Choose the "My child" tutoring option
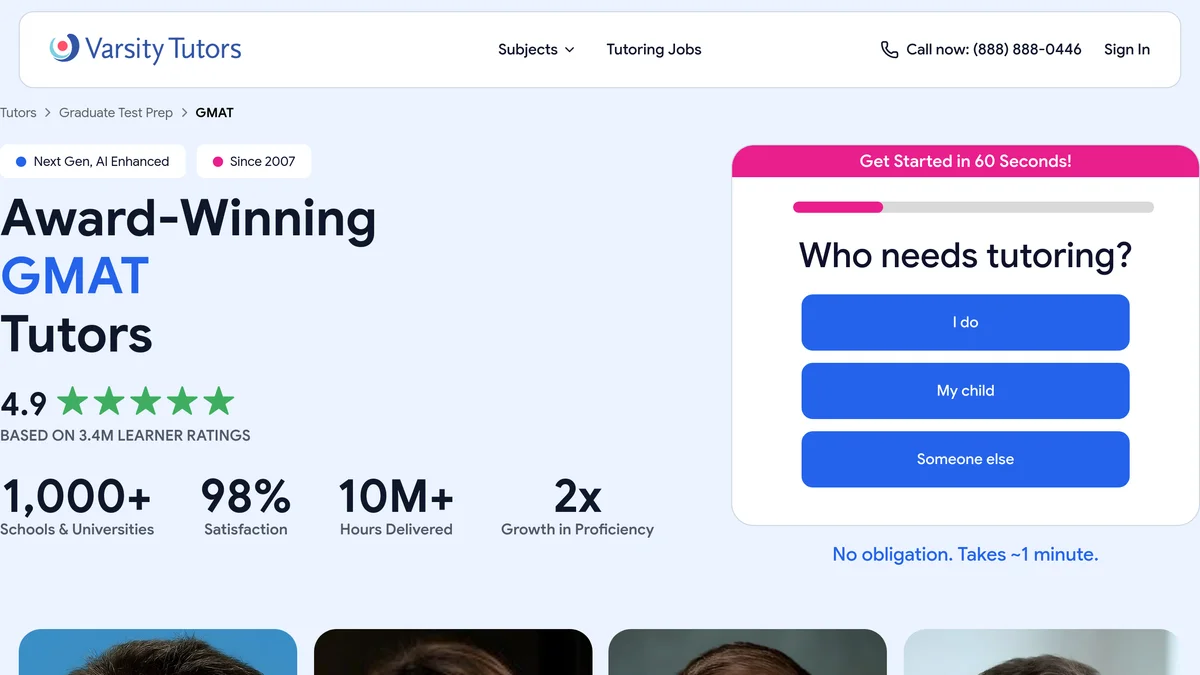The width and height of the screenshot is (1200, 675). tap(965, 391)
